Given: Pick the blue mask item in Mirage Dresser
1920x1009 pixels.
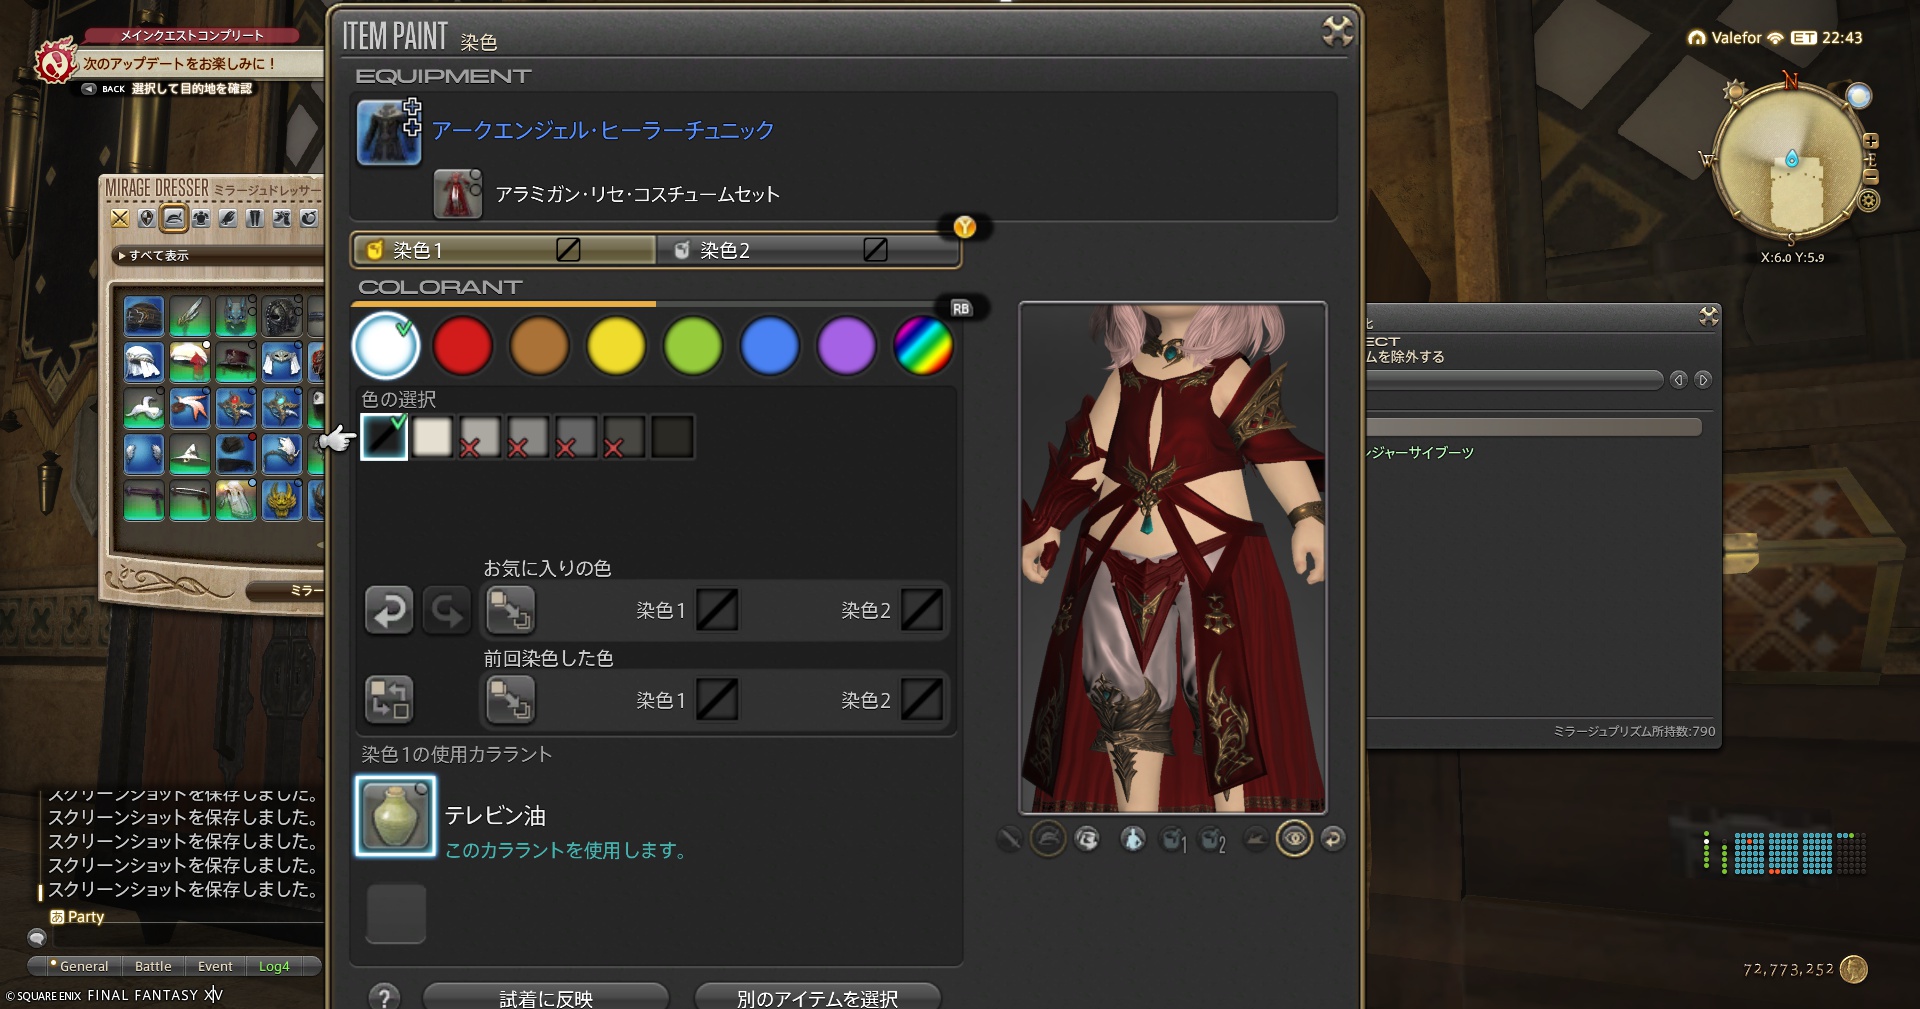Looking at the screenshot, I should [x=236, y=316].
